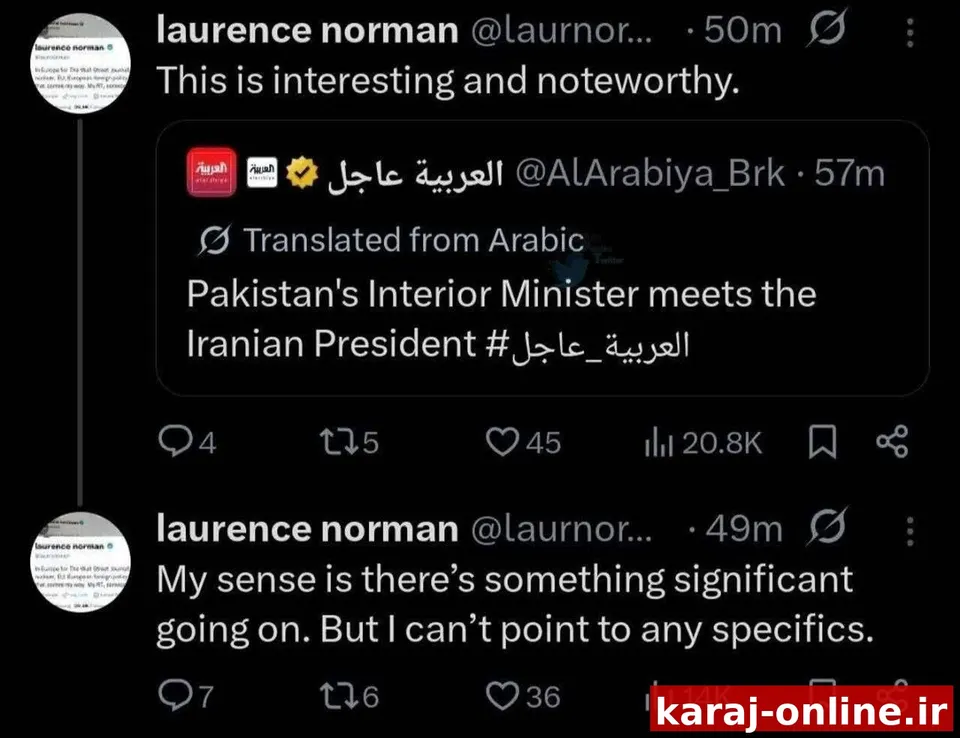Open laurence norman avatar in second tweet
The image size is (960, 738).
[80, 562]
